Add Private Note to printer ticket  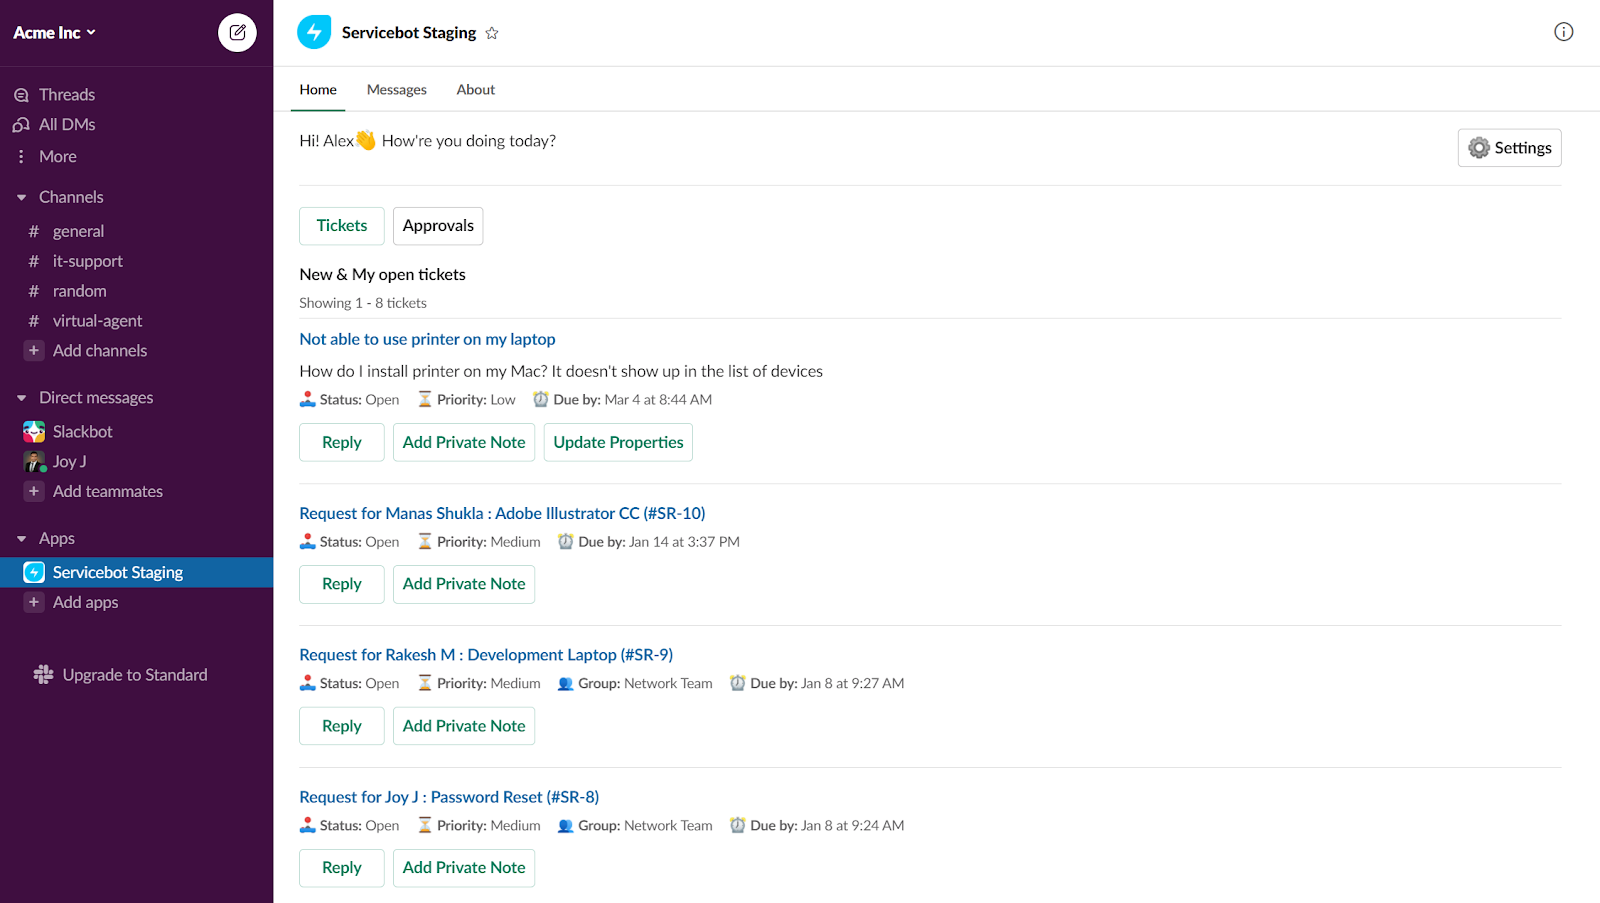[x=464, y=443]
